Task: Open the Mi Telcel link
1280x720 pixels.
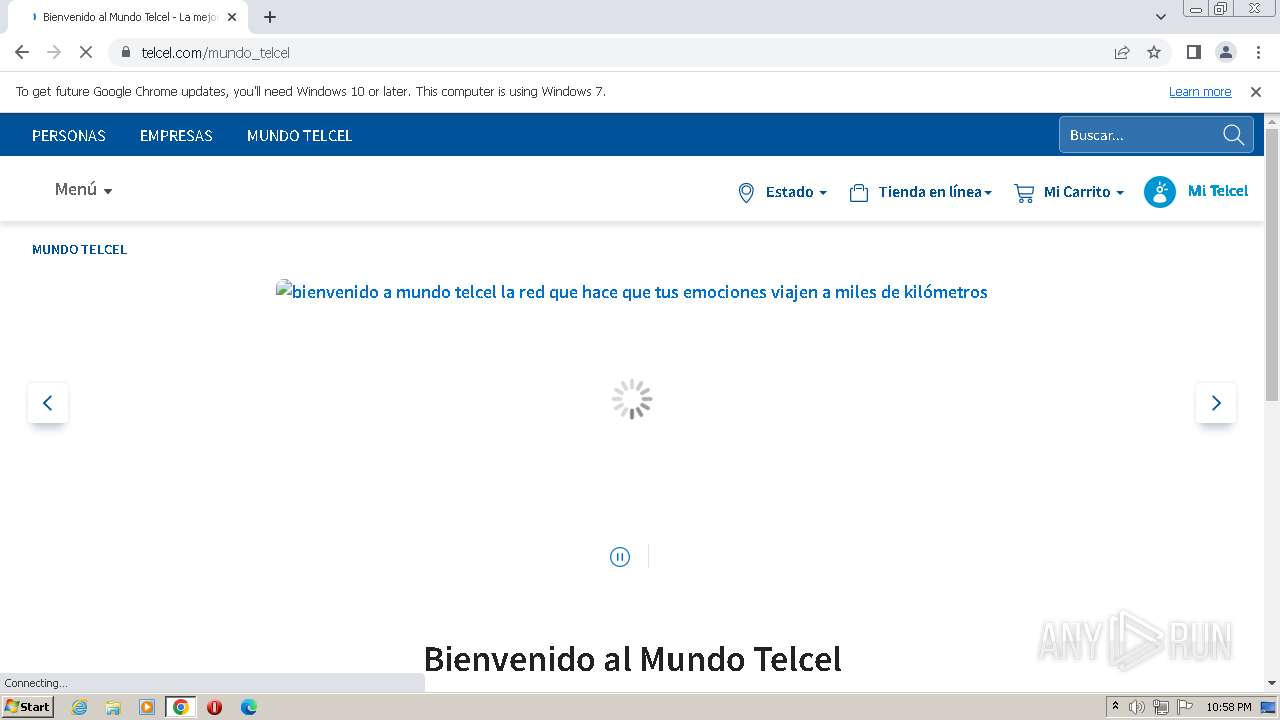Action: coord(1218,190)
